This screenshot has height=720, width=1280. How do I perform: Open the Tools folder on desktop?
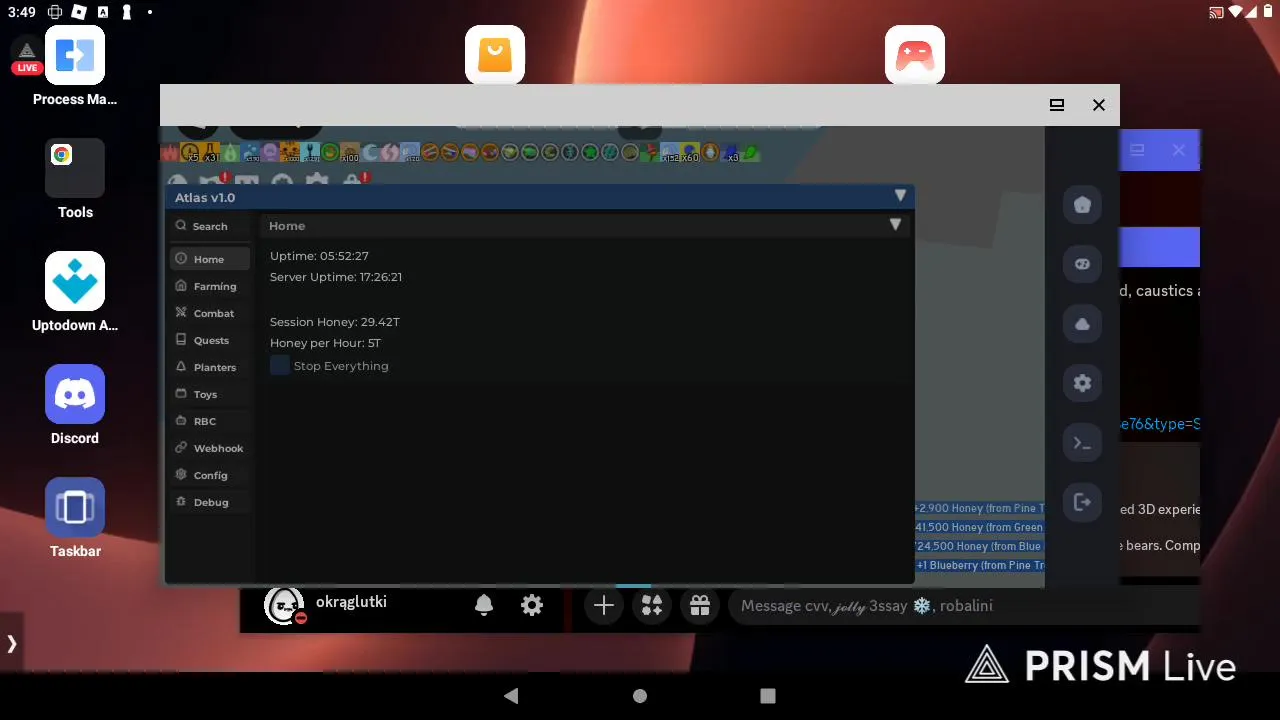[75, 179]
